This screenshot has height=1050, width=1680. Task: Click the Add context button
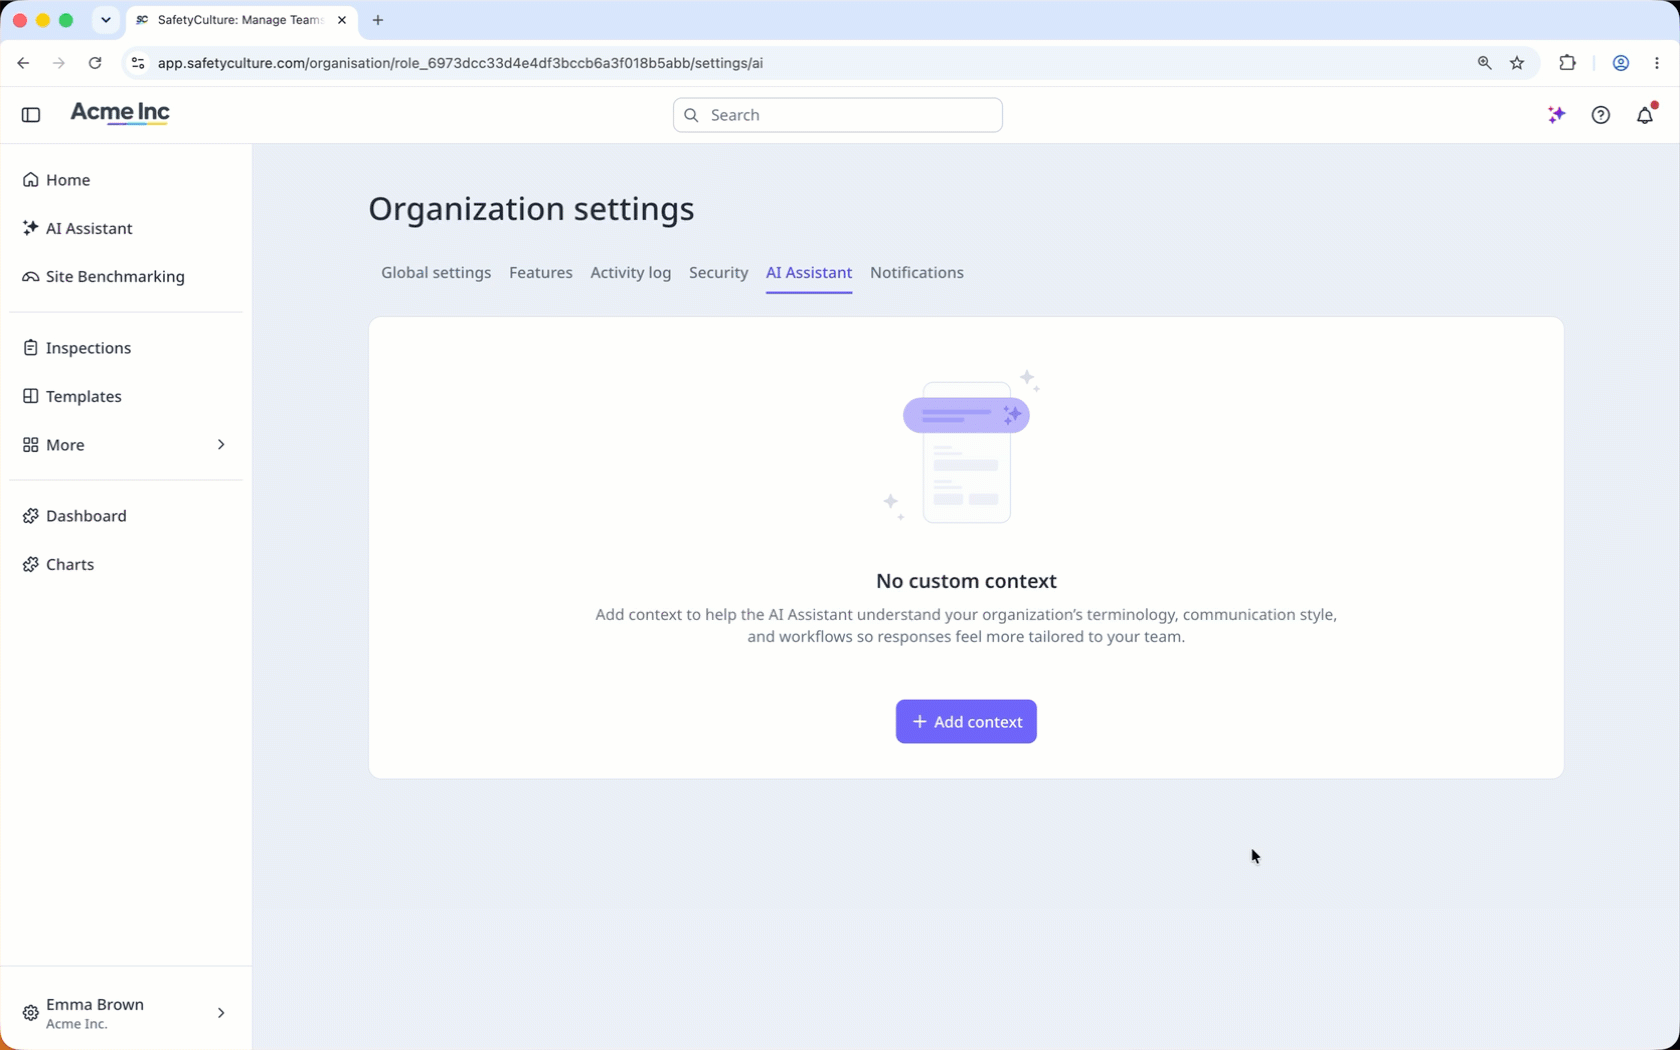tap(966, 722)
